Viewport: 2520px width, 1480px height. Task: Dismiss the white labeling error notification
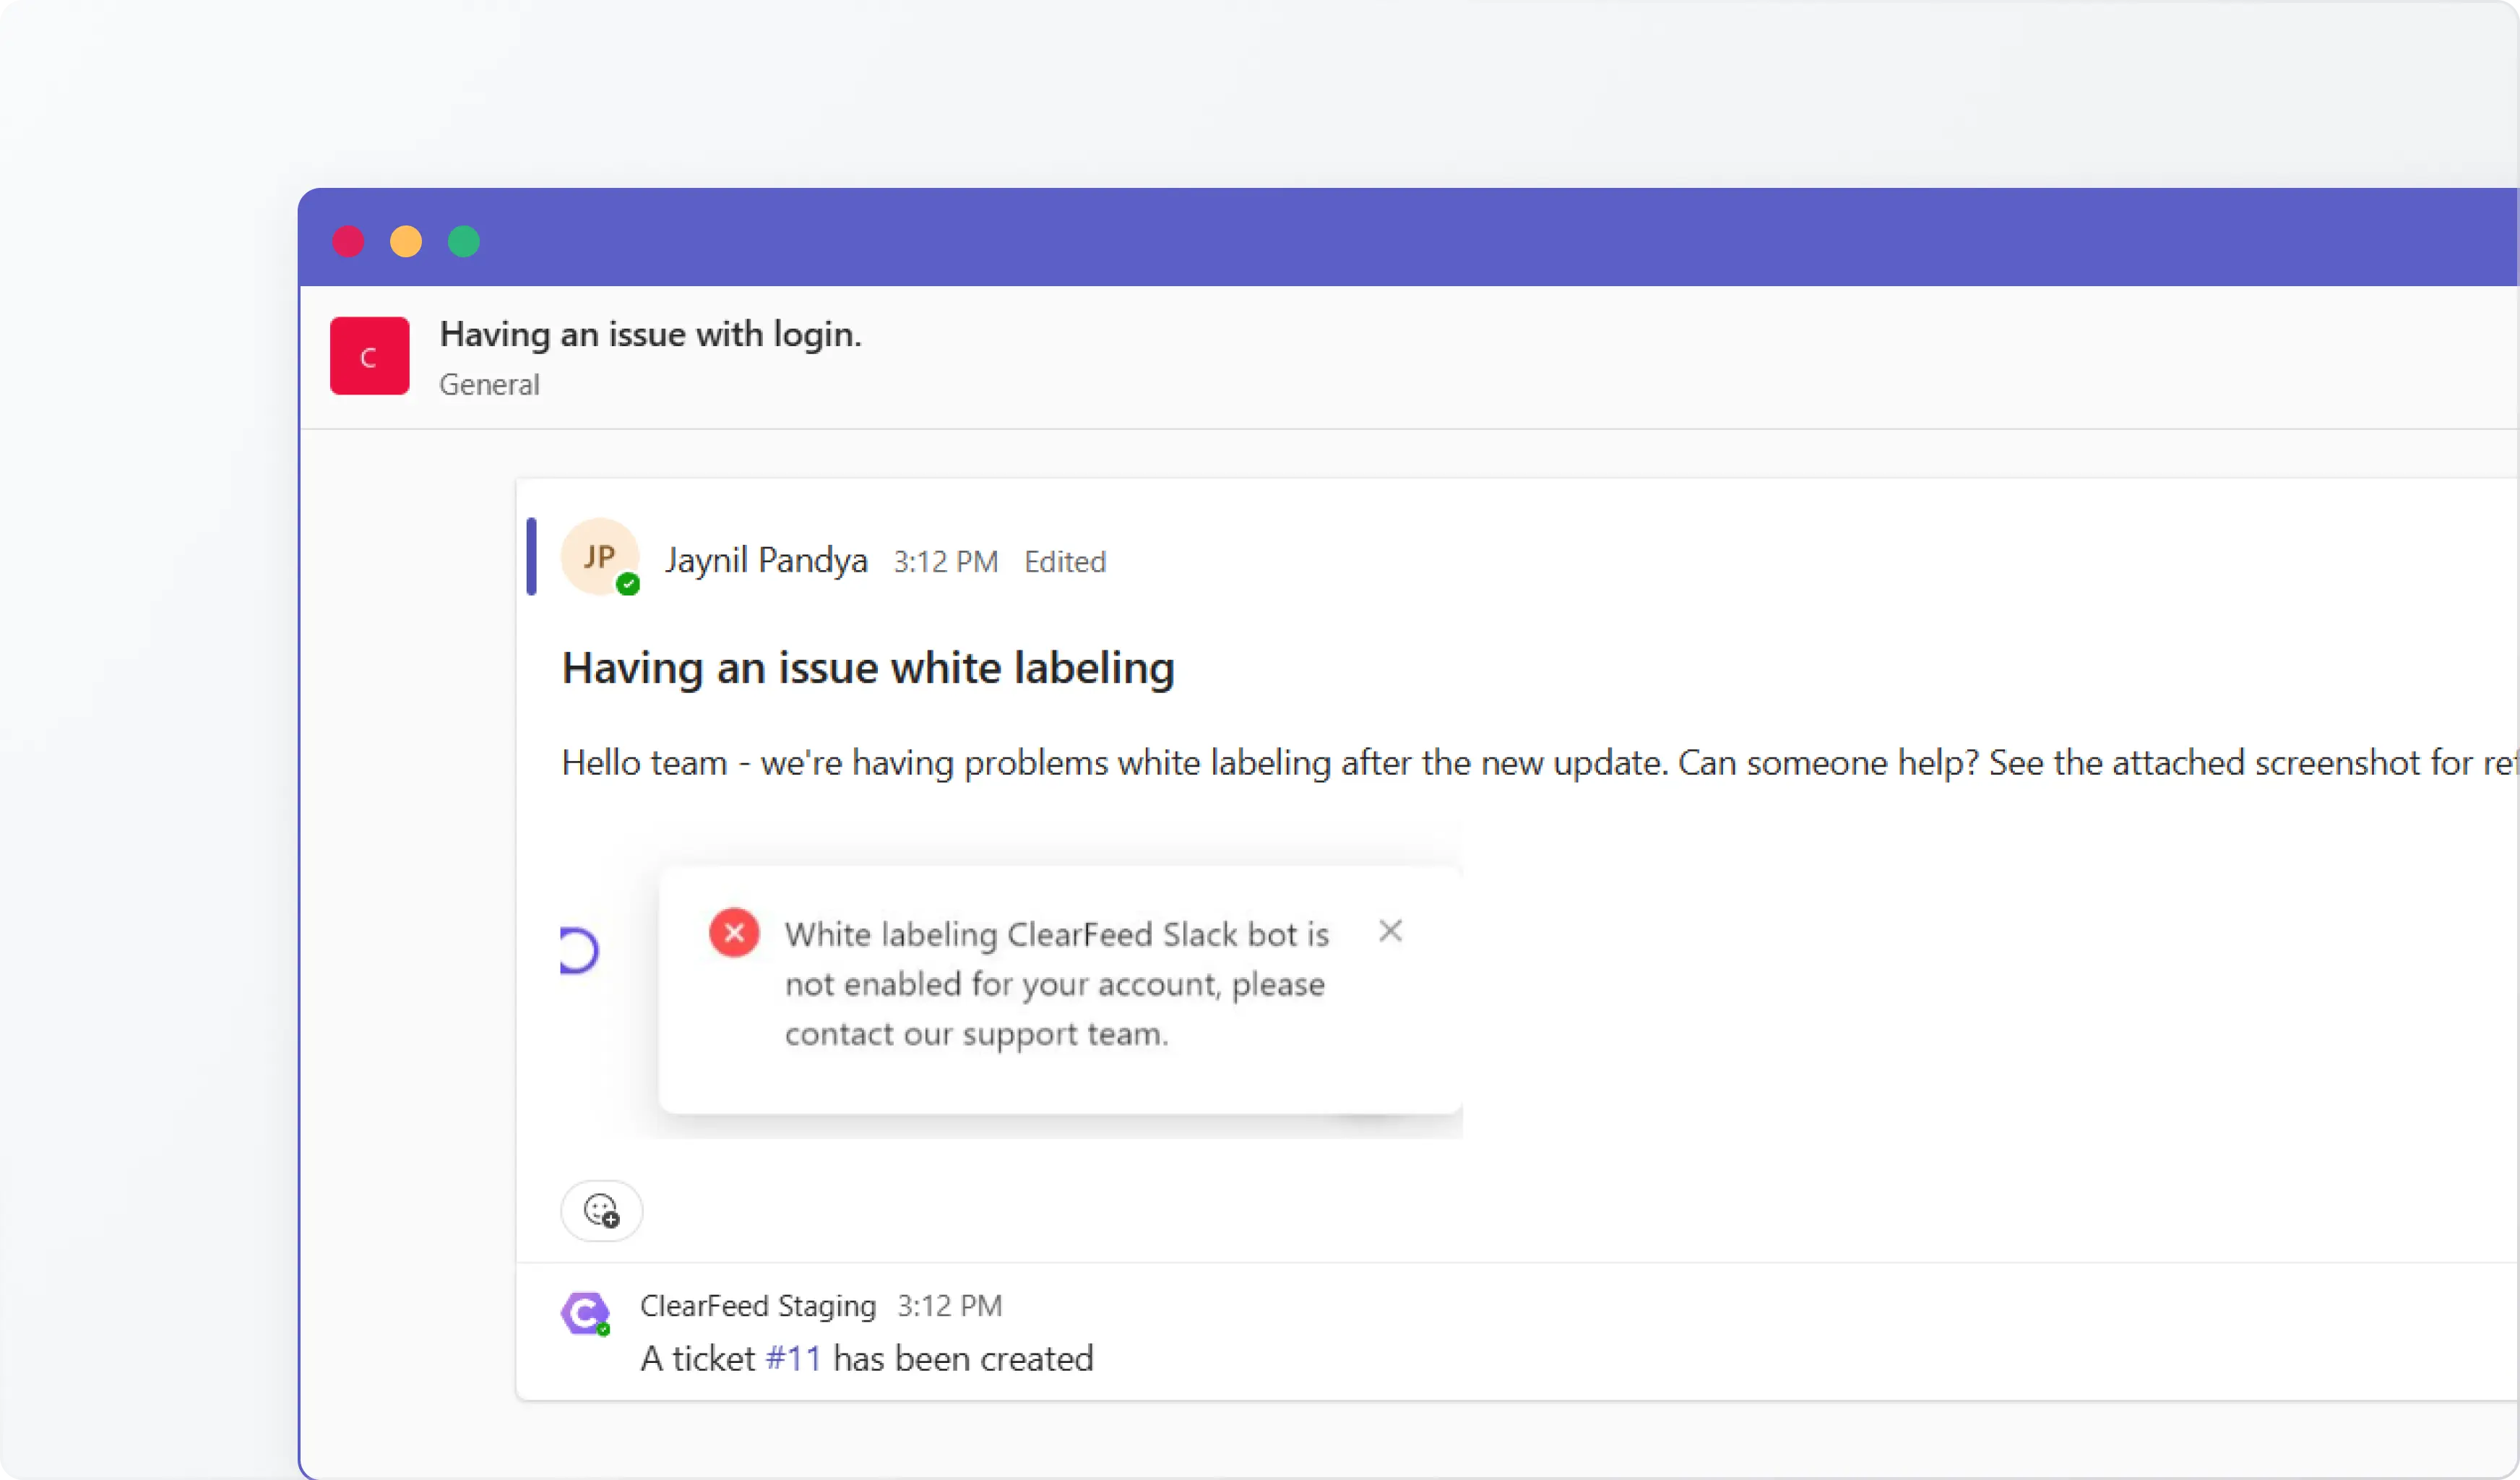click(x=1390, y=931)
